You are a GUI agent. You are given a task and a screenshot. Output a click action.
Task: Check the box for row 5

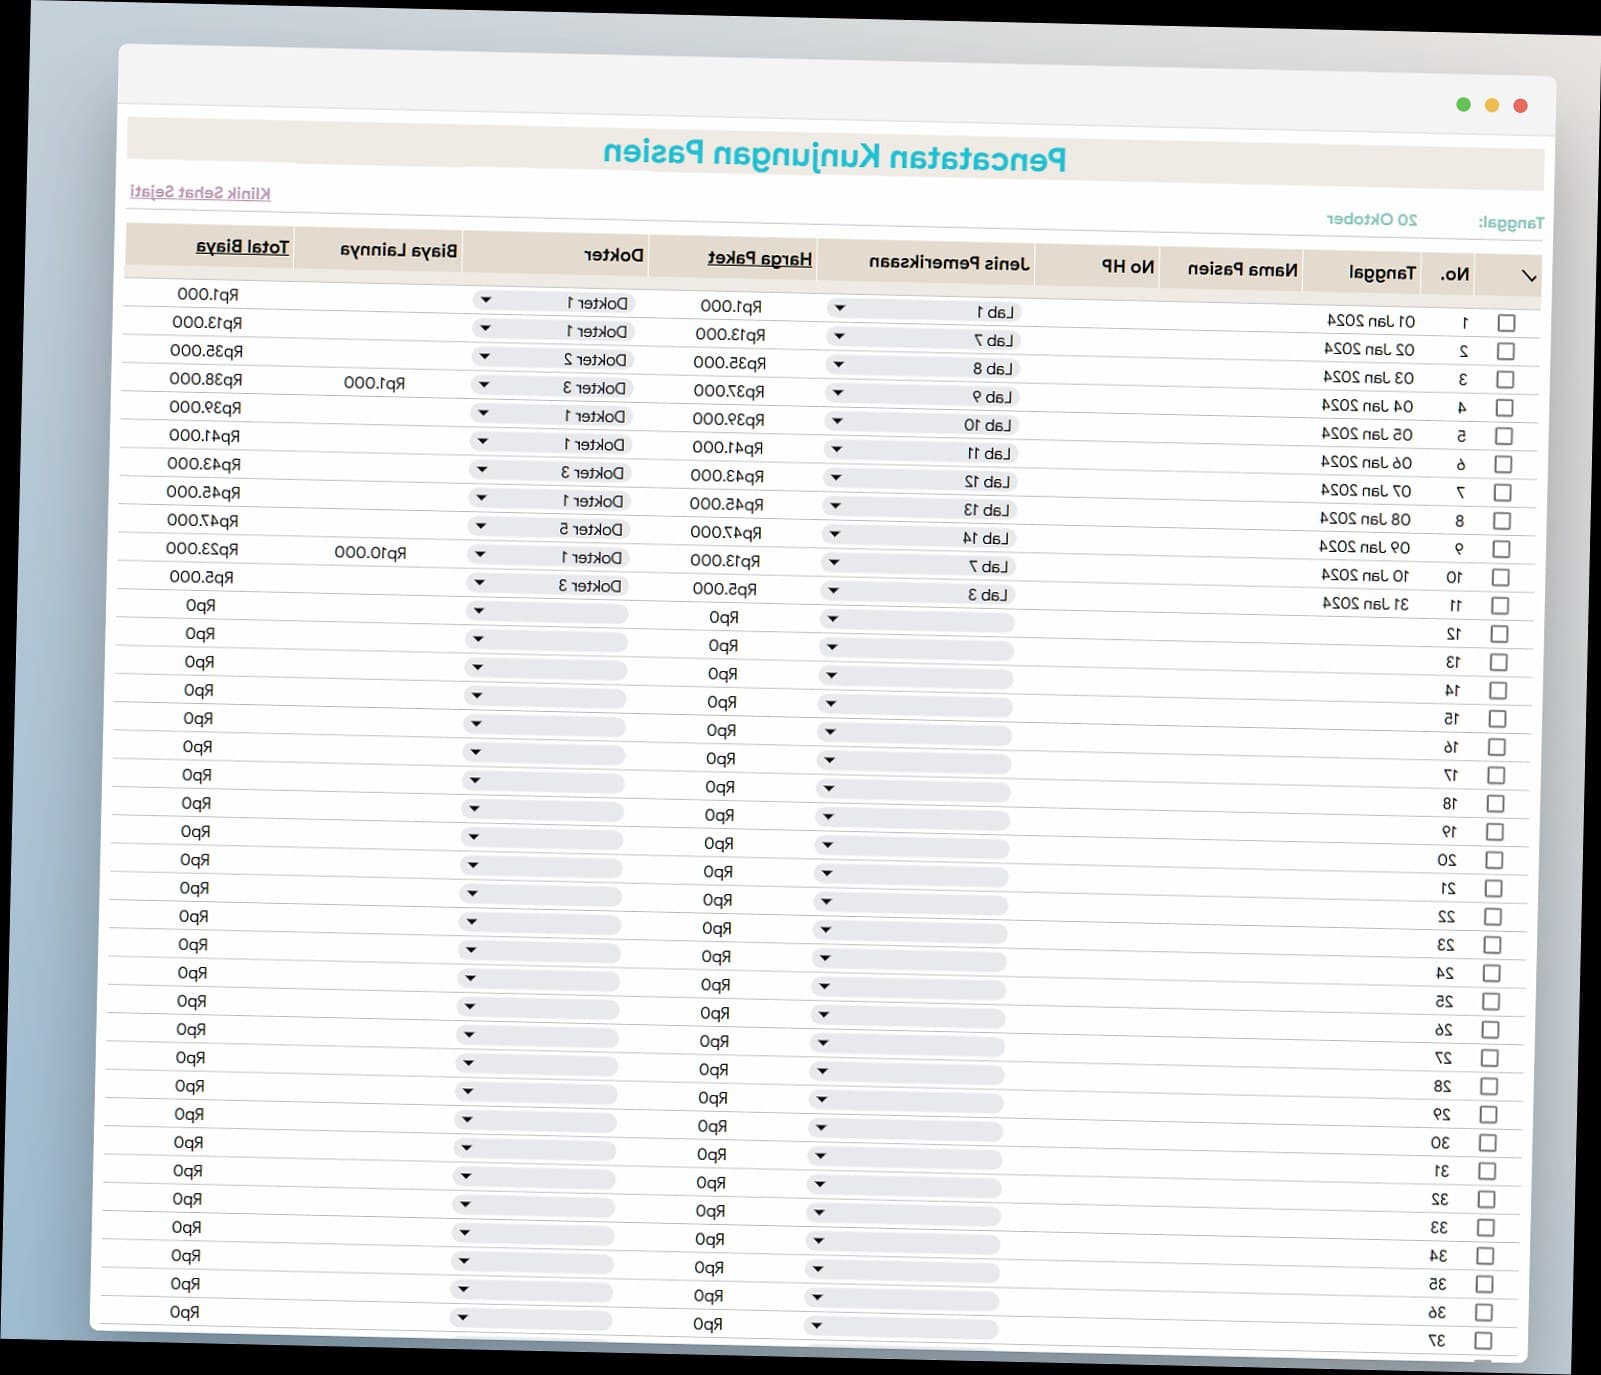pyautogui.click(x=1503, y=436)
